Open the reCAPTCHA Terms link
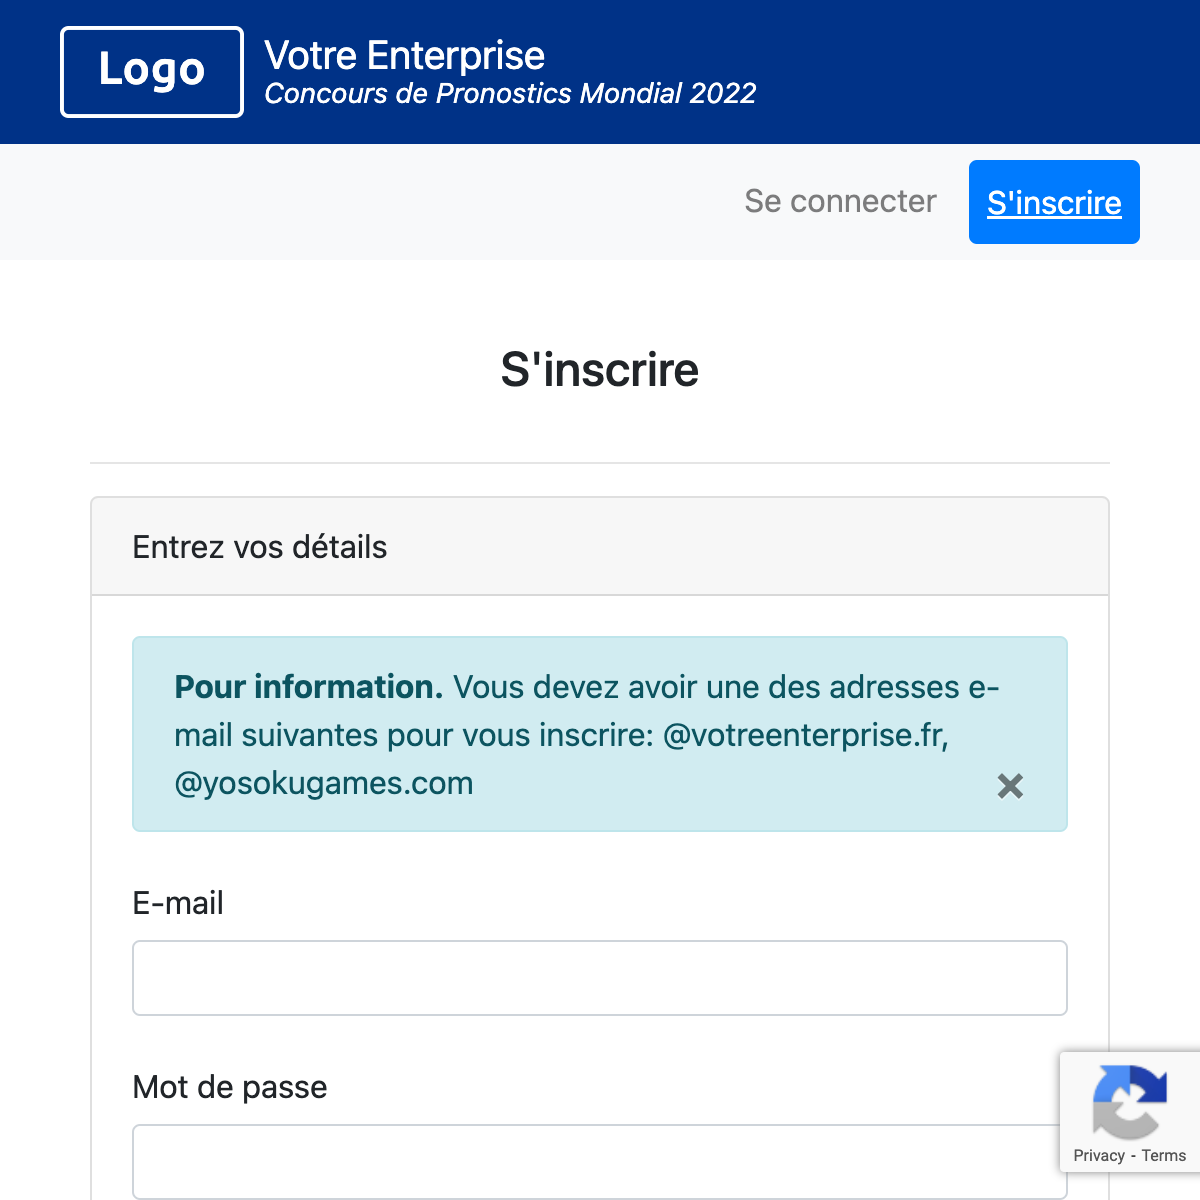Image resolution: width=1200 pixels, height=1200 pixels. point(1164,1156)
